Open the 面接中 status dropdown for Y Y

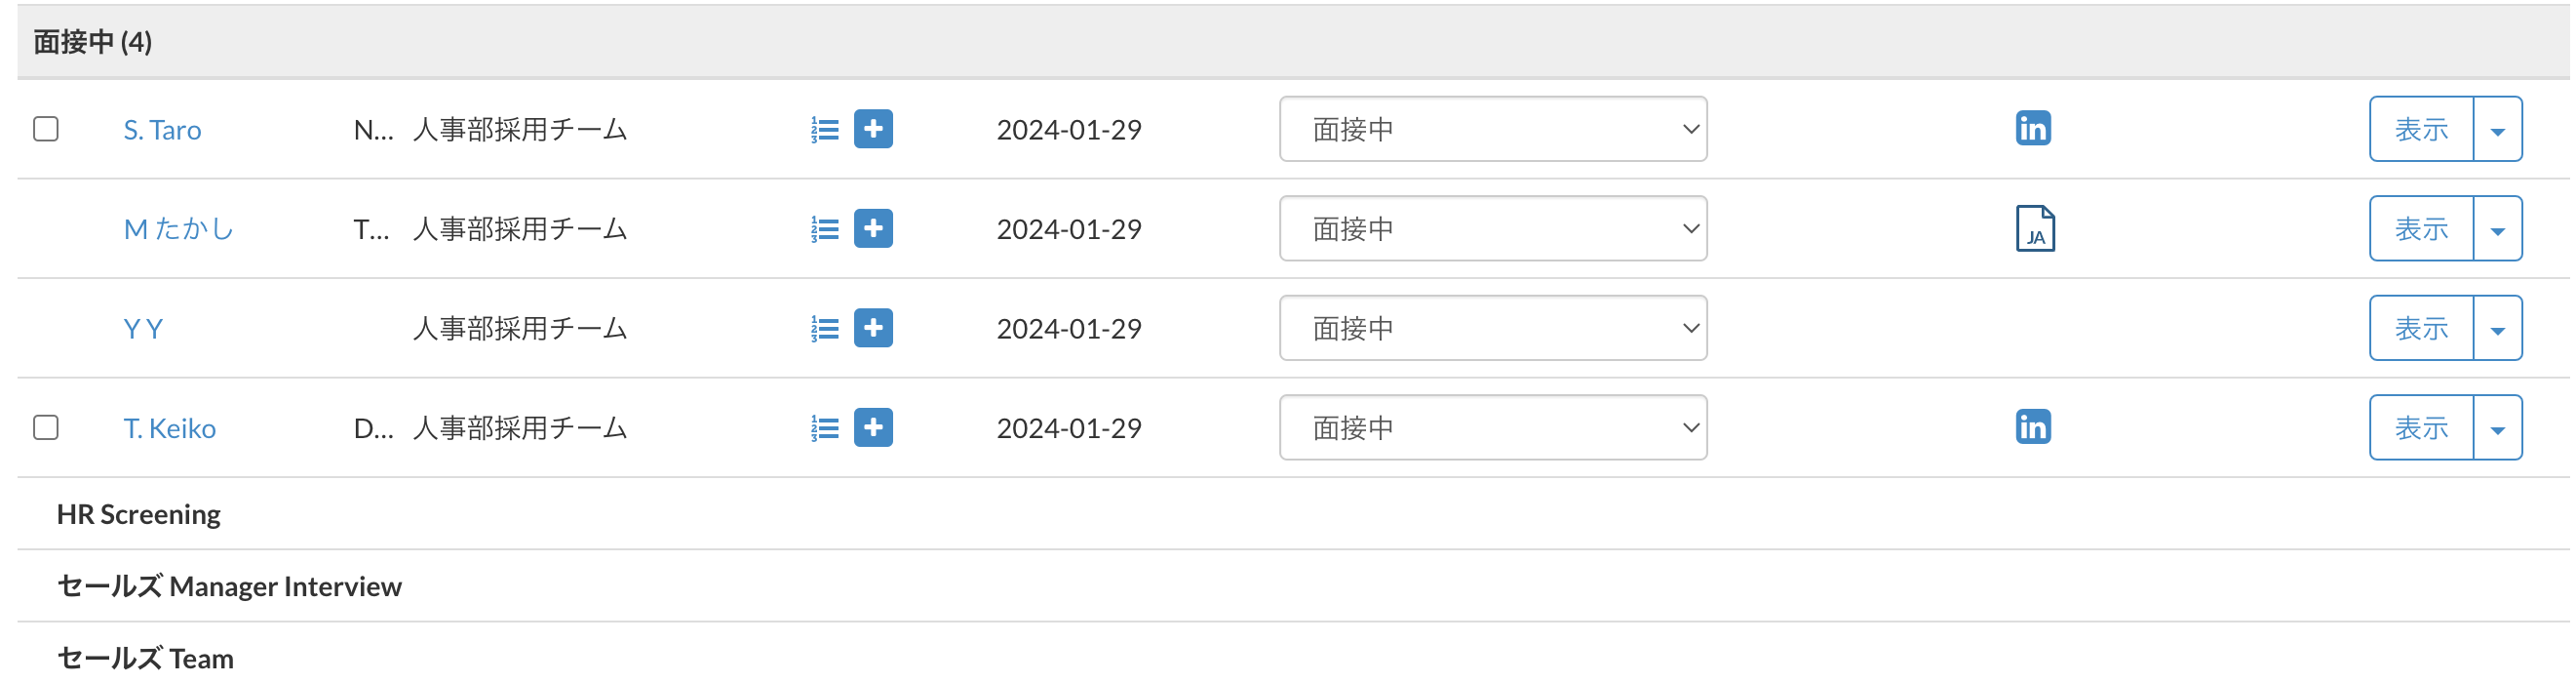point(1492,328)
